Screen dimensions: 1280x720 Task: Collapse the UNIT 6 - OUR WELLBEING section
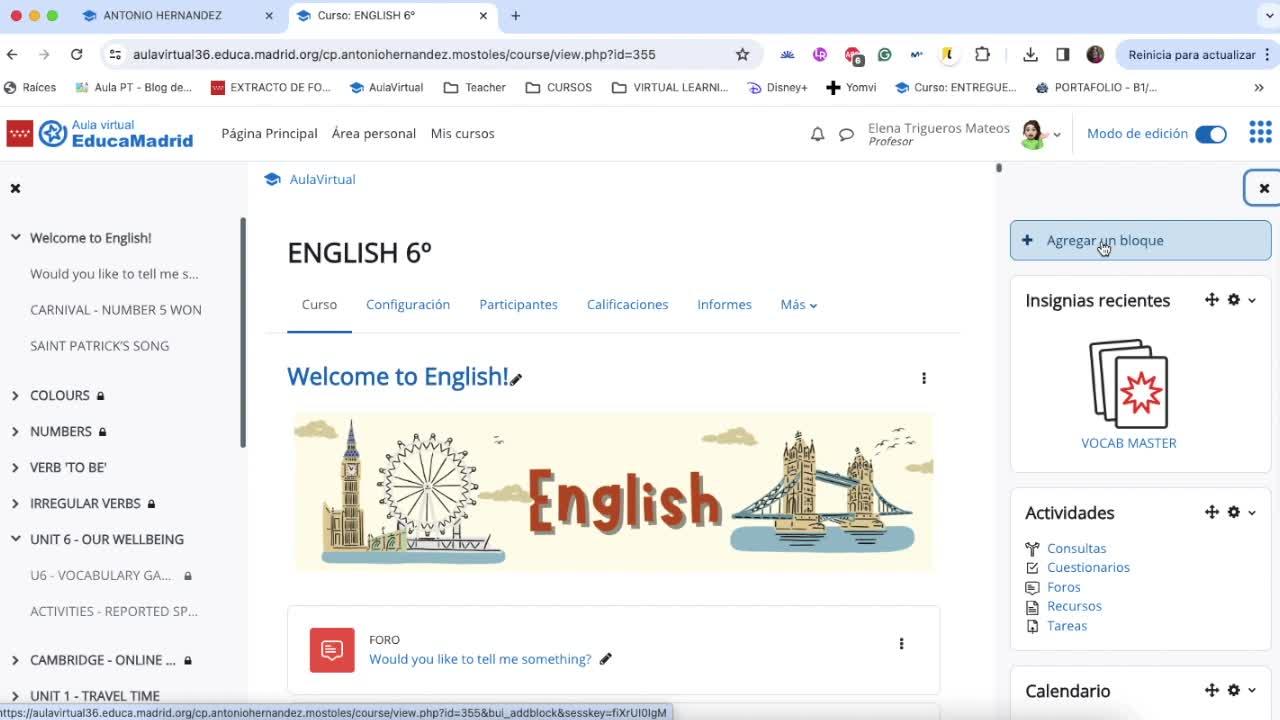(x=15, y=539)
